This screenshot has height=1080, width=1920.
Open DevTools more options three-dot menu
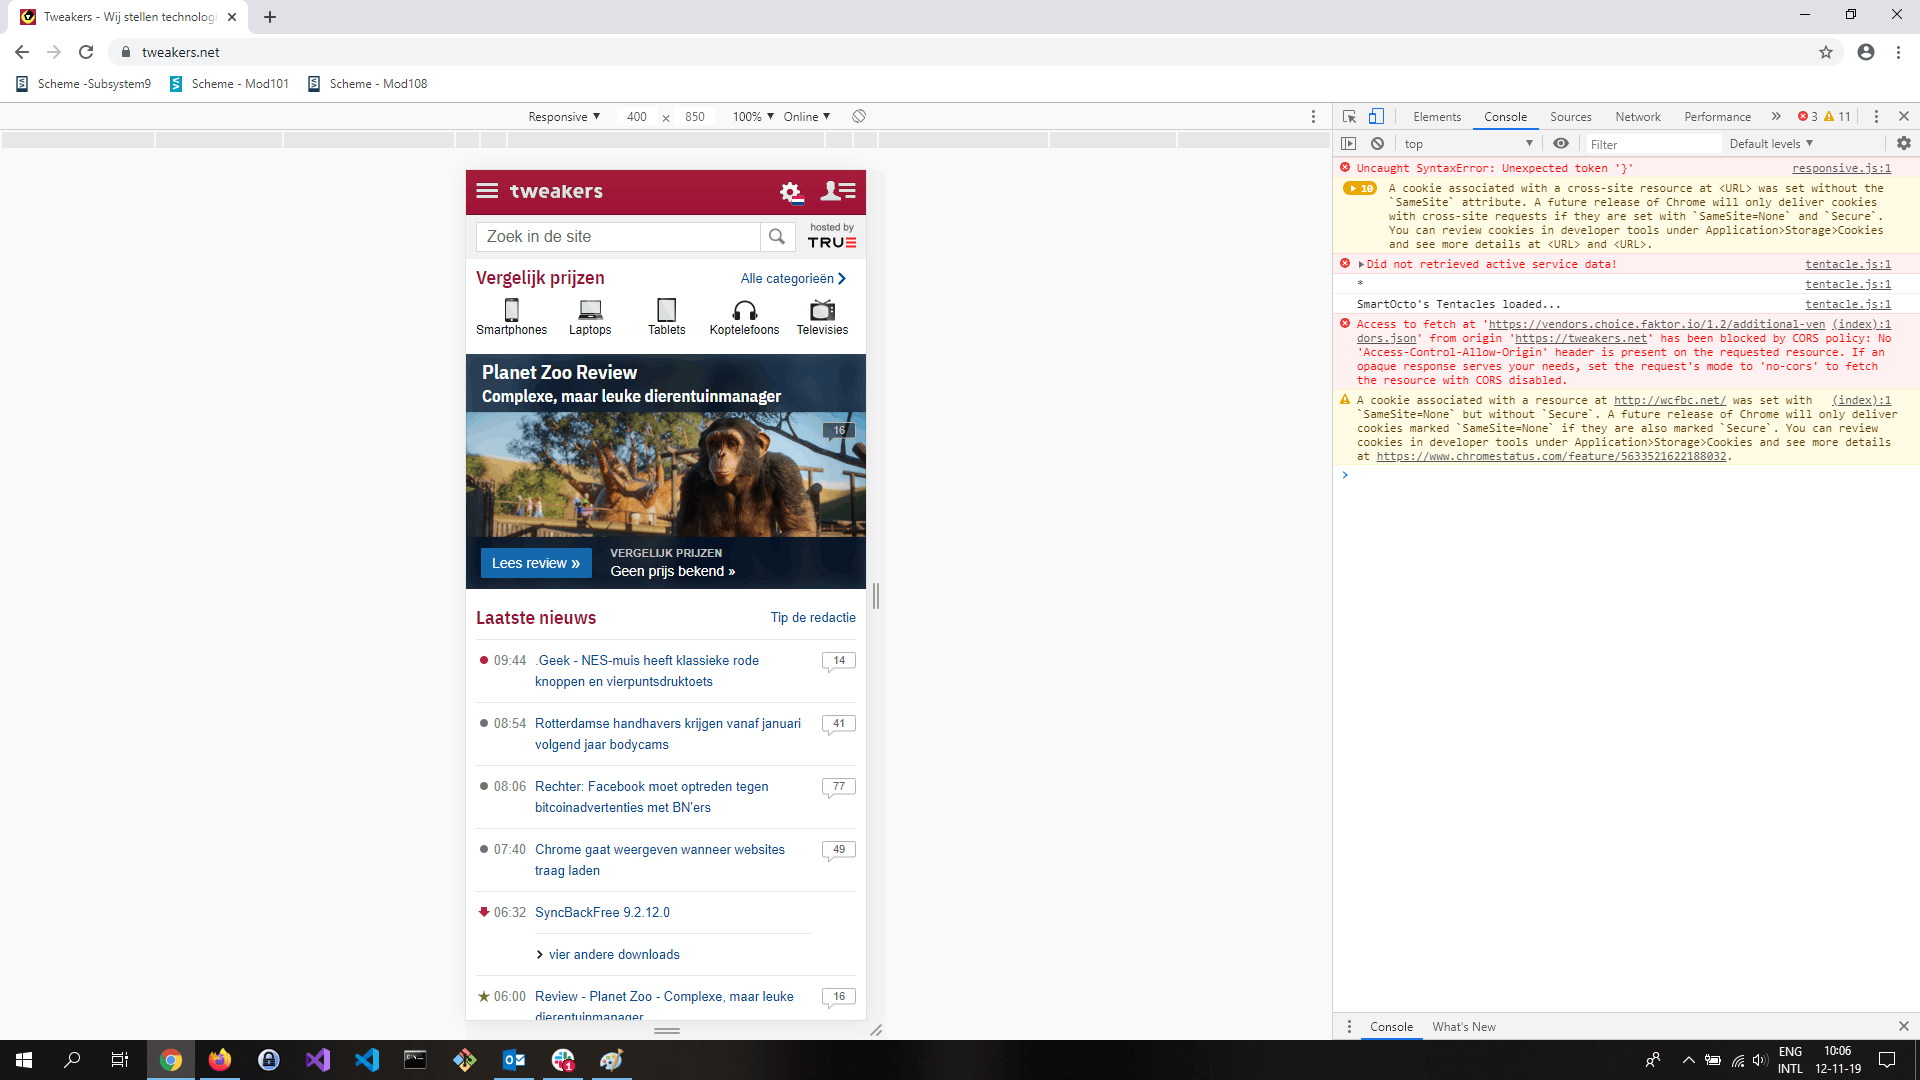[x=1875, y=116]
